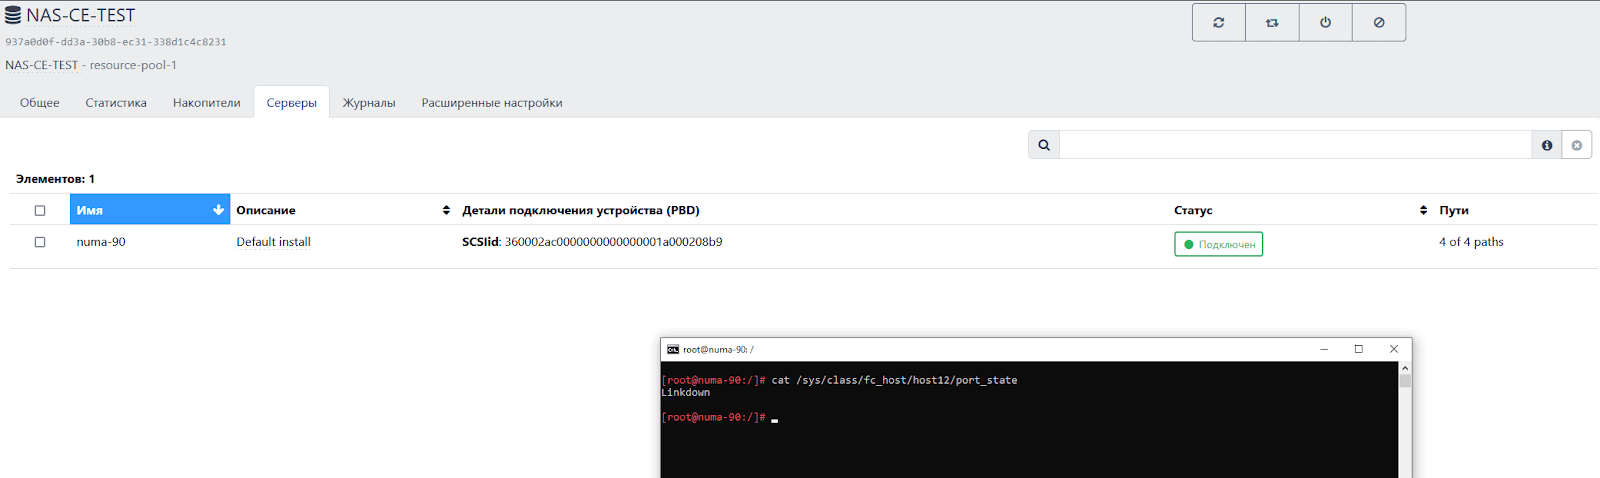The width and height of the screenshot is (1600, 478).
Task: Click the retweet-style rescan toolbar icon
Action: tap(1272, 22)
